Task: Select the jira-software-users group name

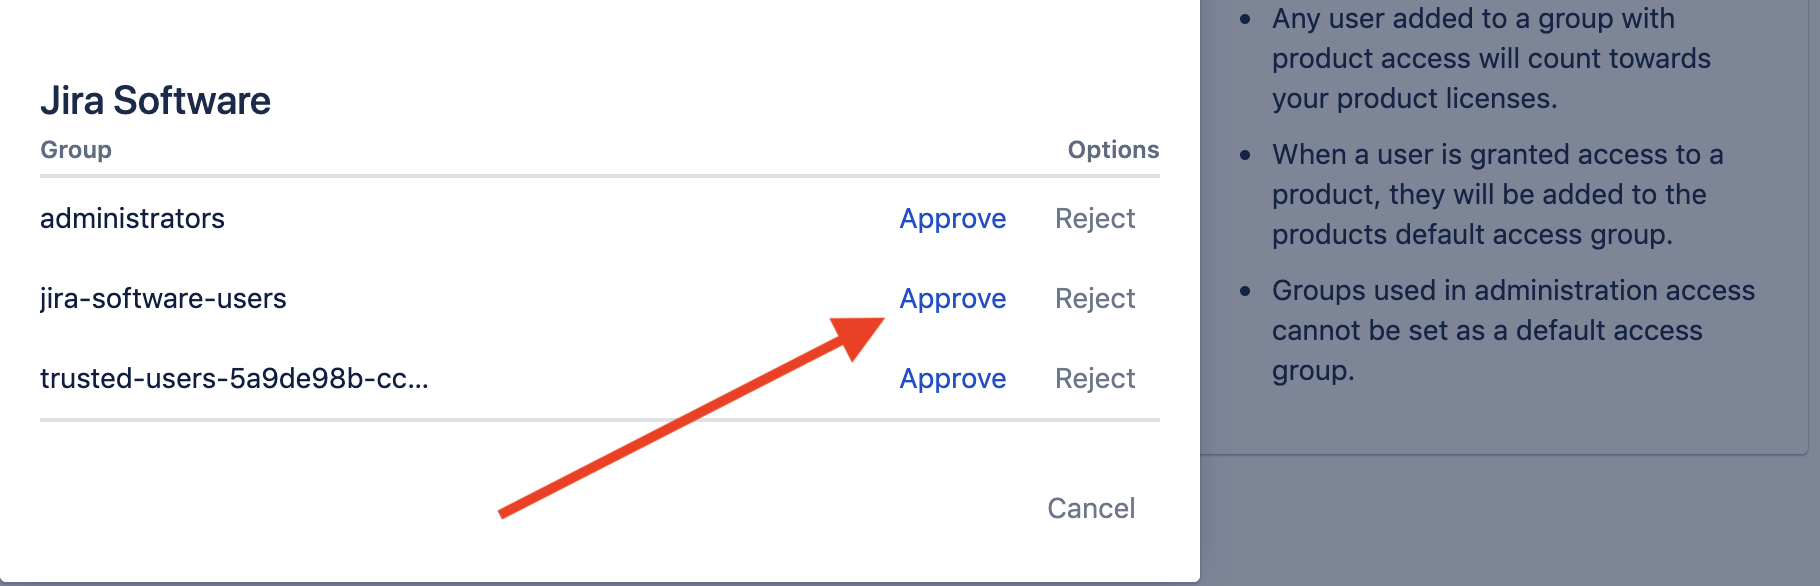Action: tap(163, 298)
